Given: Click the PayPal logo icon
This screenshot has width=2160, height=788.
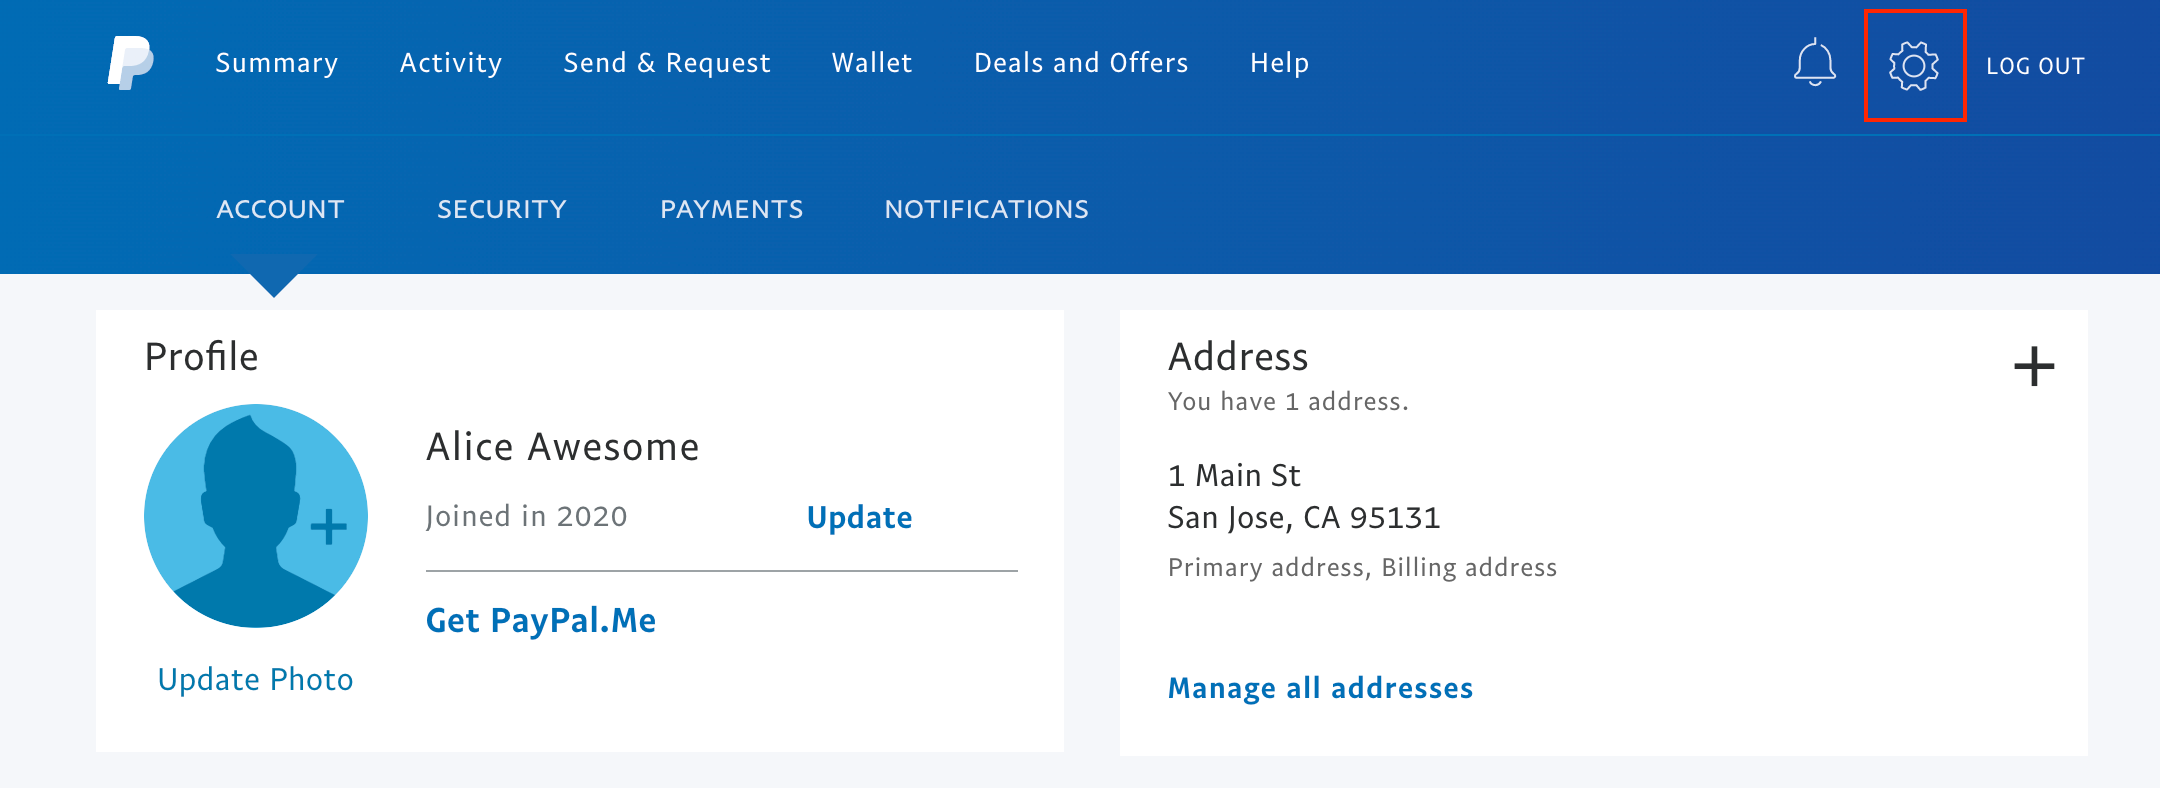Looking at the screenshot, I should (x=131, y=63).
